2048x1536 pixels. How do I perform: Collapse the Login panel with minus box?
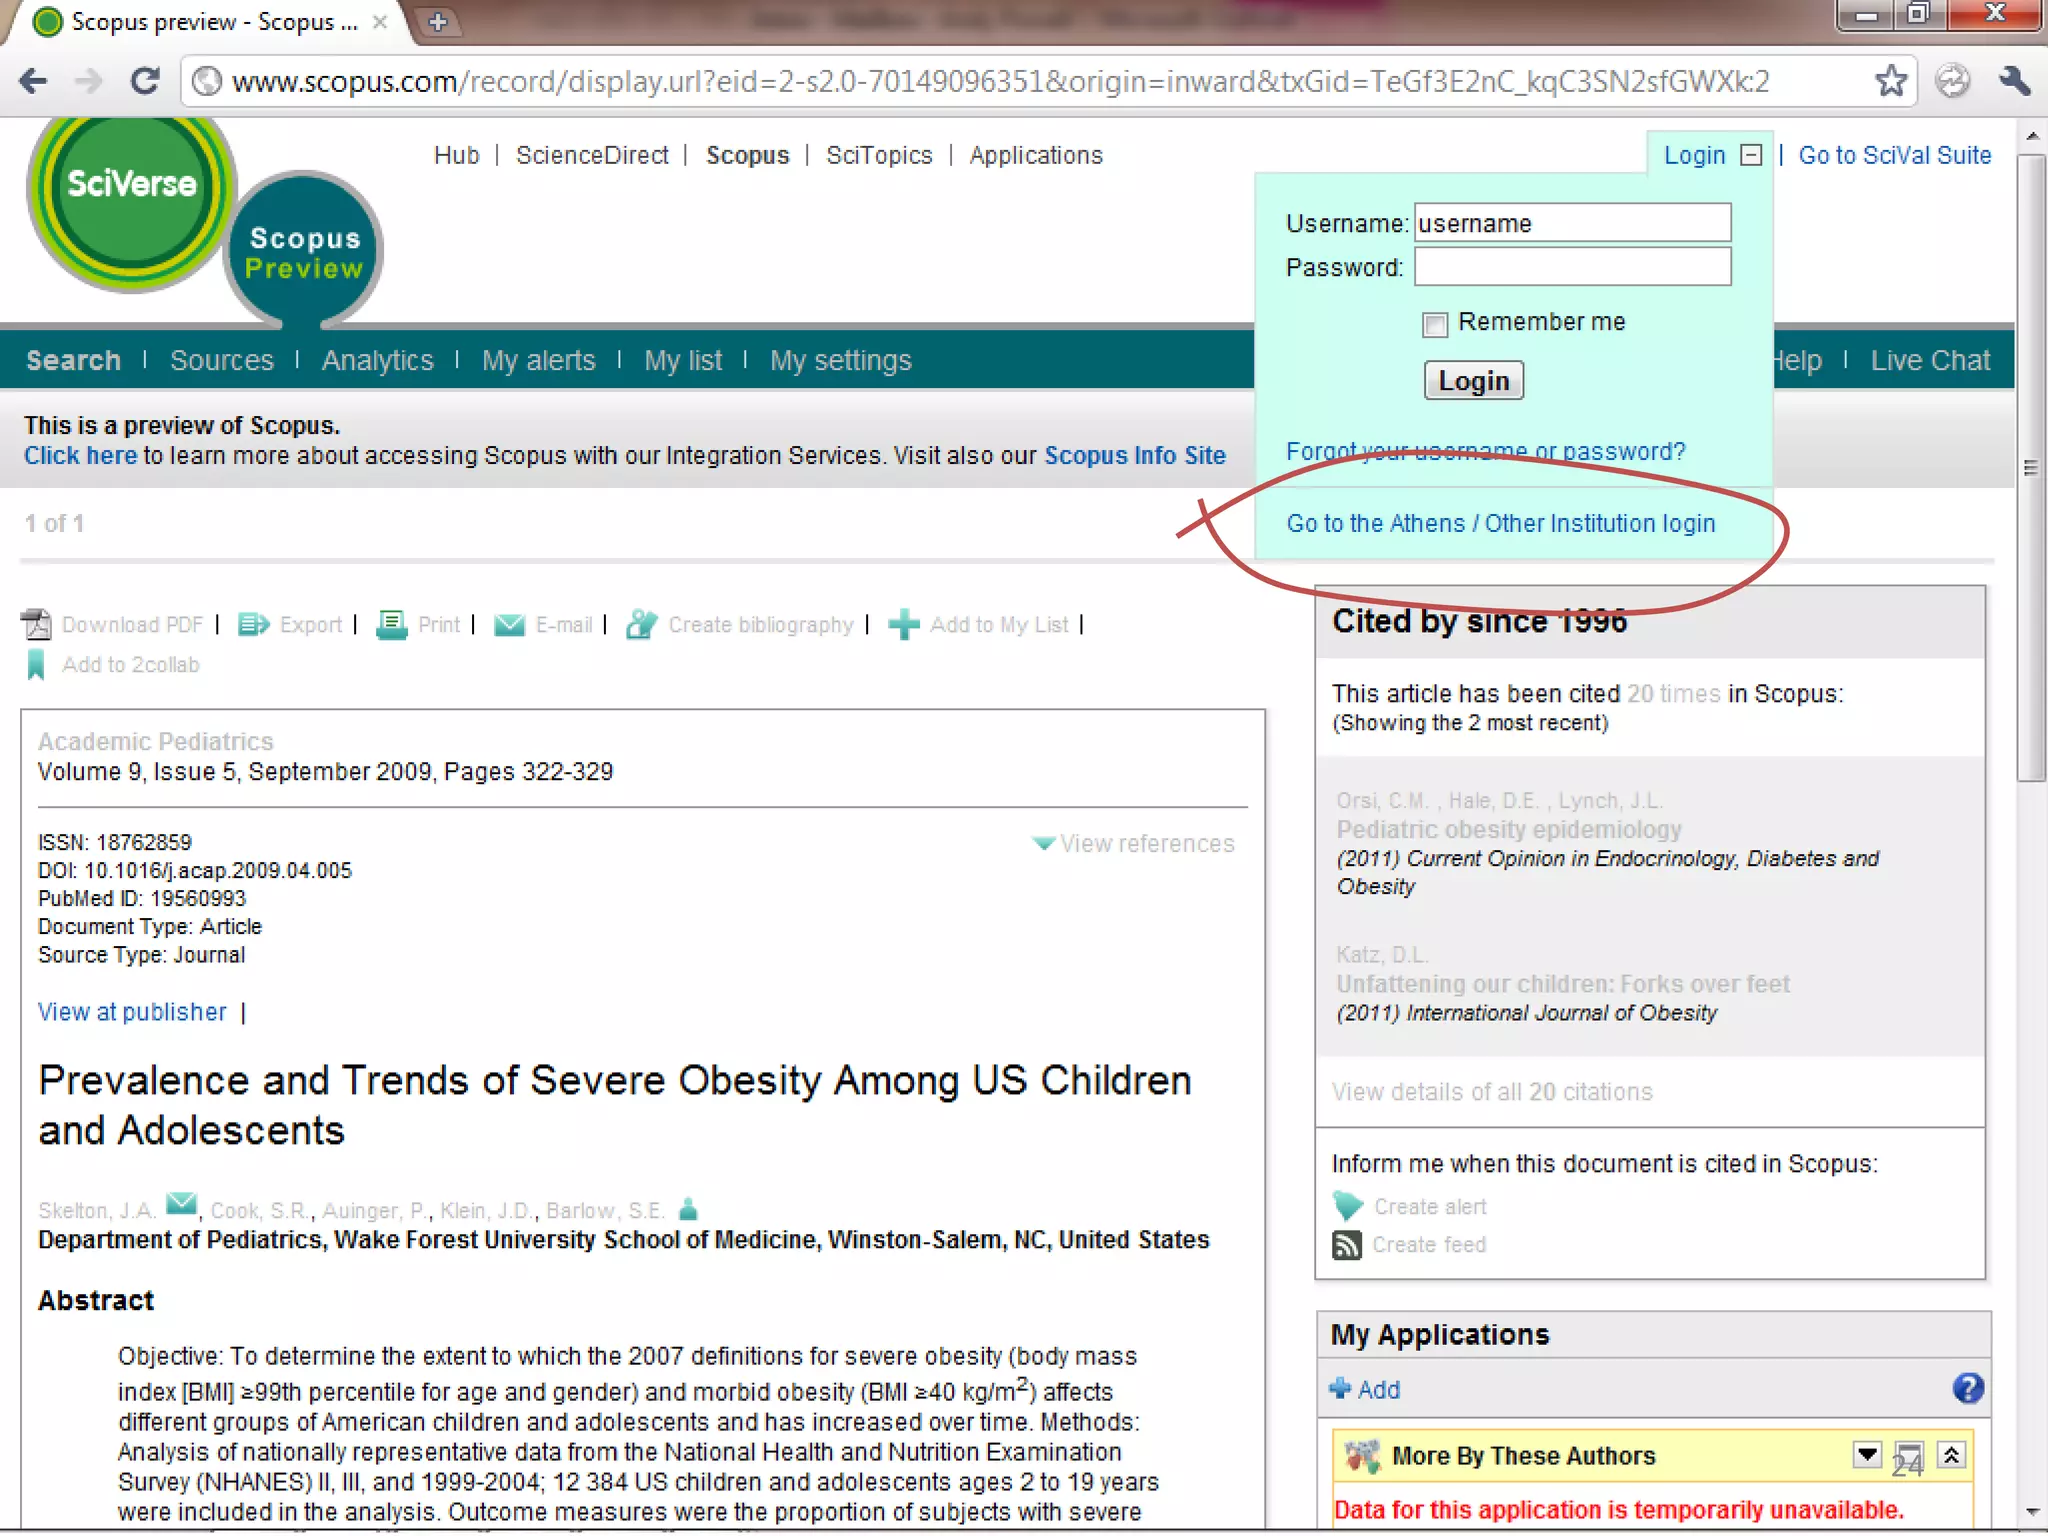coord(1751,155)
